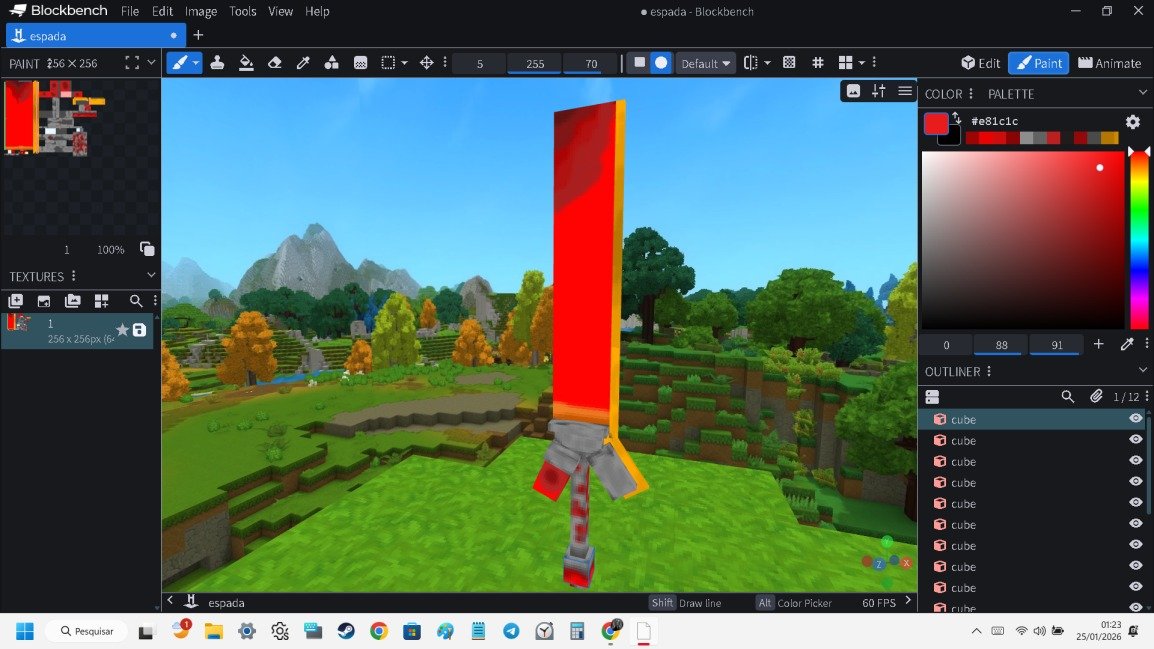Select the square brush shape
Image resolution: width=1154 pixels, height=649 pixels.
[640, 63]
